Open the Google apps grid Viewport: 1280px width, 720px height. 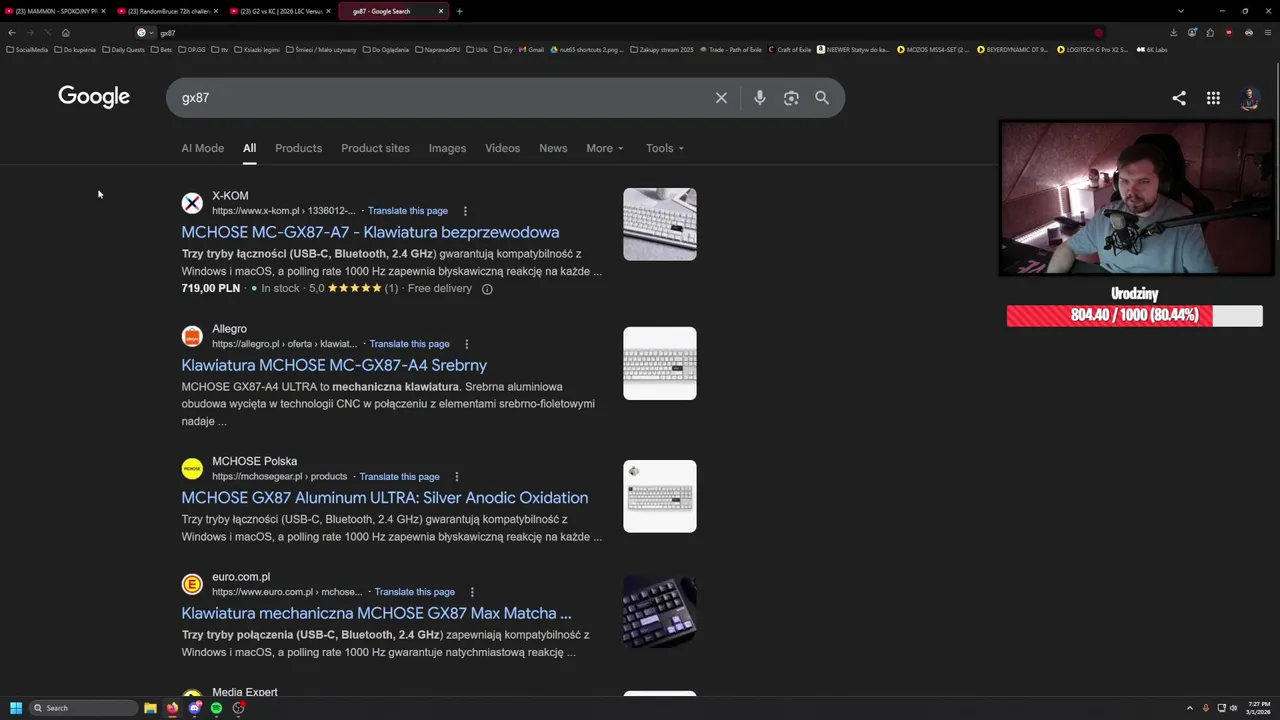point(1213,98)
